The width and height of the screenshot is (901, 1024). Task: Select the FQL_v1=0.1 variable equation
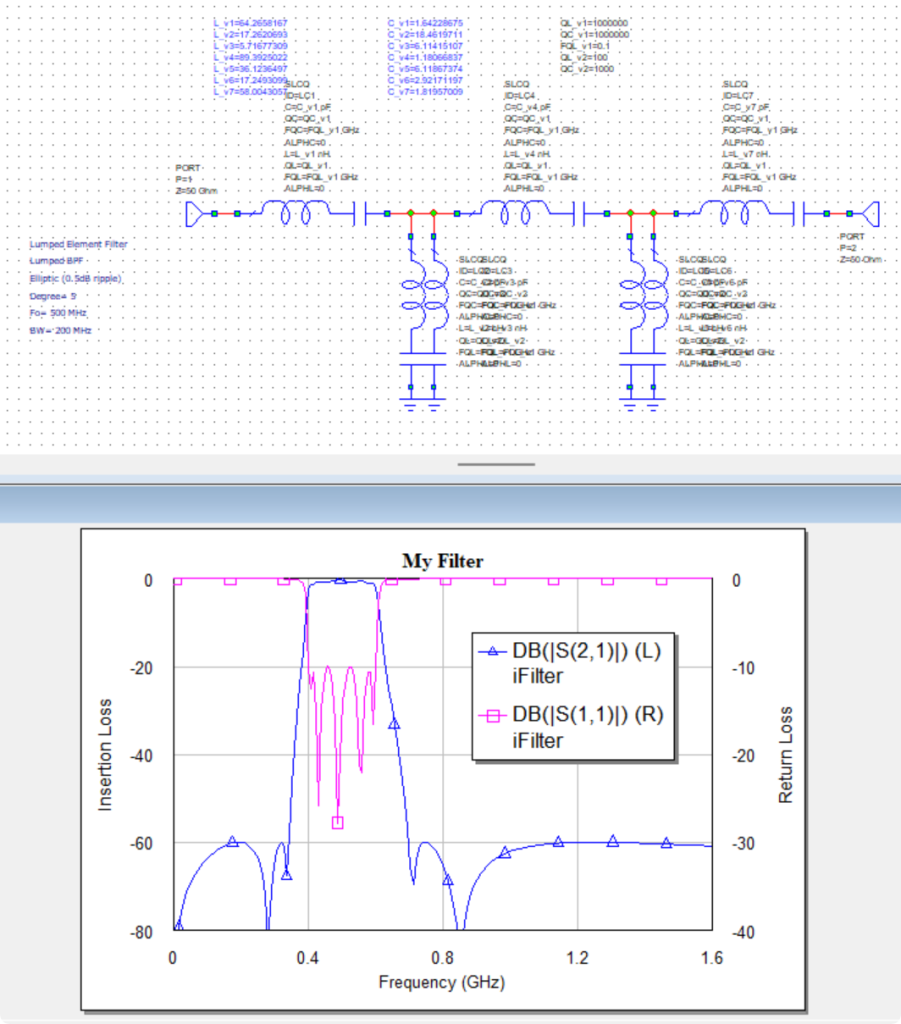[584, 46]
